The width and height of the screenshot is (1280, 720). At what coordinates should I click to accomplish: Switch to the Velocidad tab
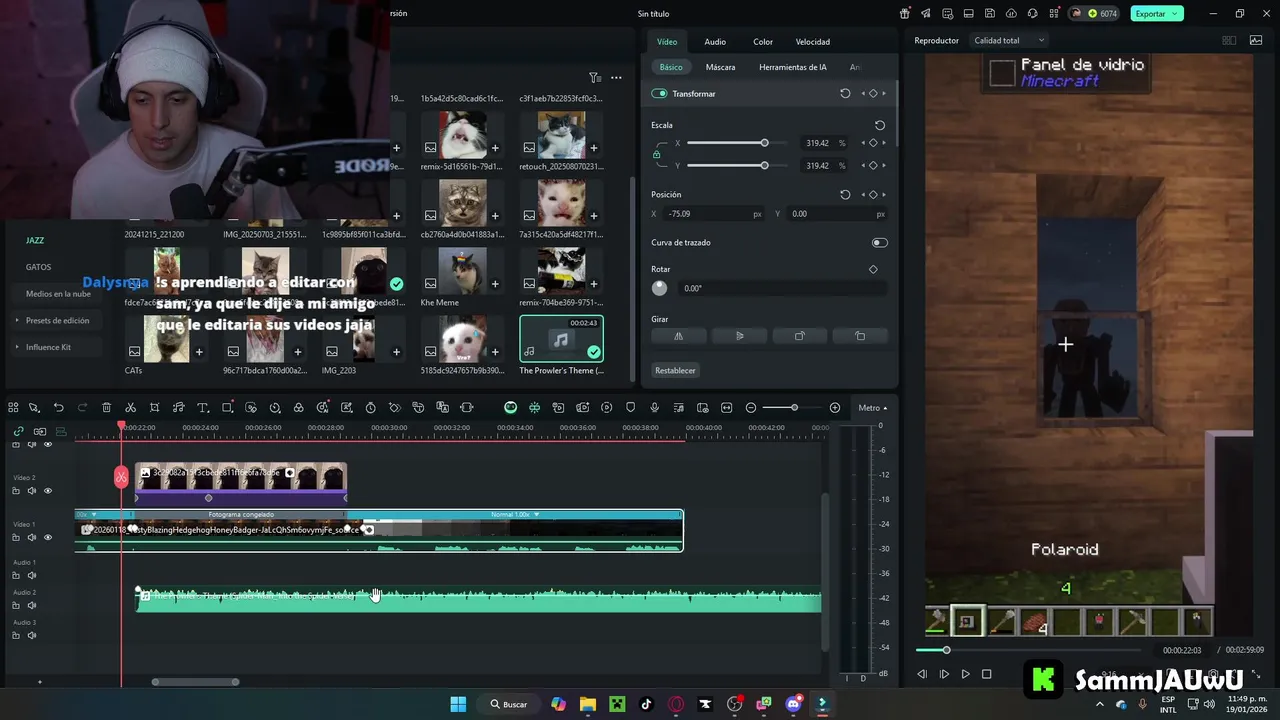(x=813, y=42)
